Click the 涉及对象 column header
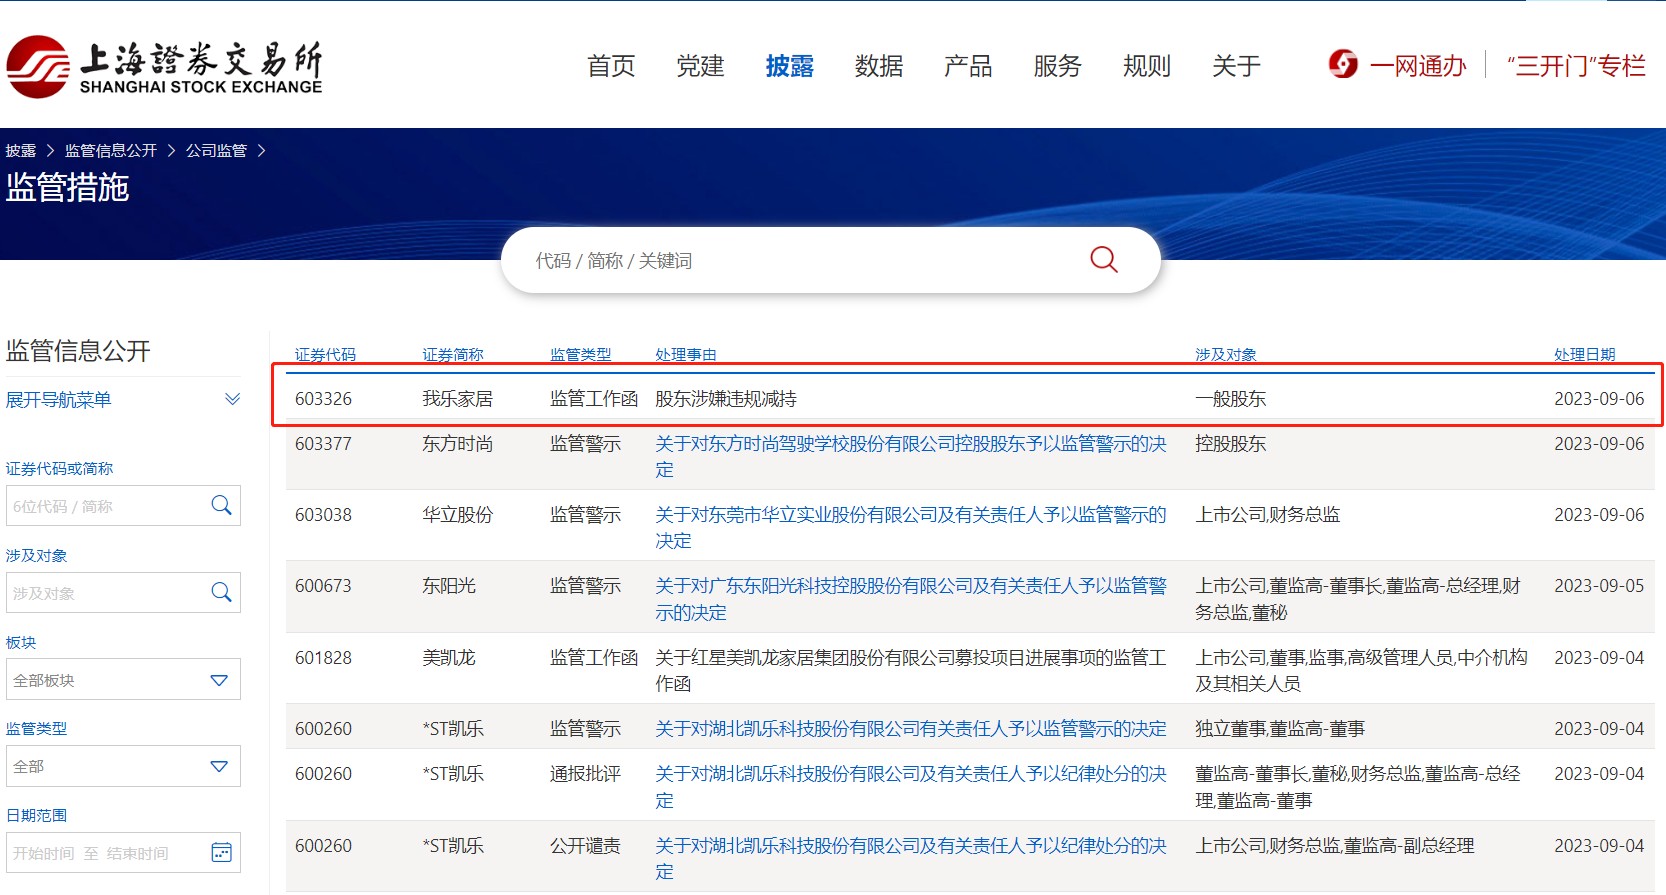The height and width of the screenshot is (895, 1666). tap(1225, 354)
